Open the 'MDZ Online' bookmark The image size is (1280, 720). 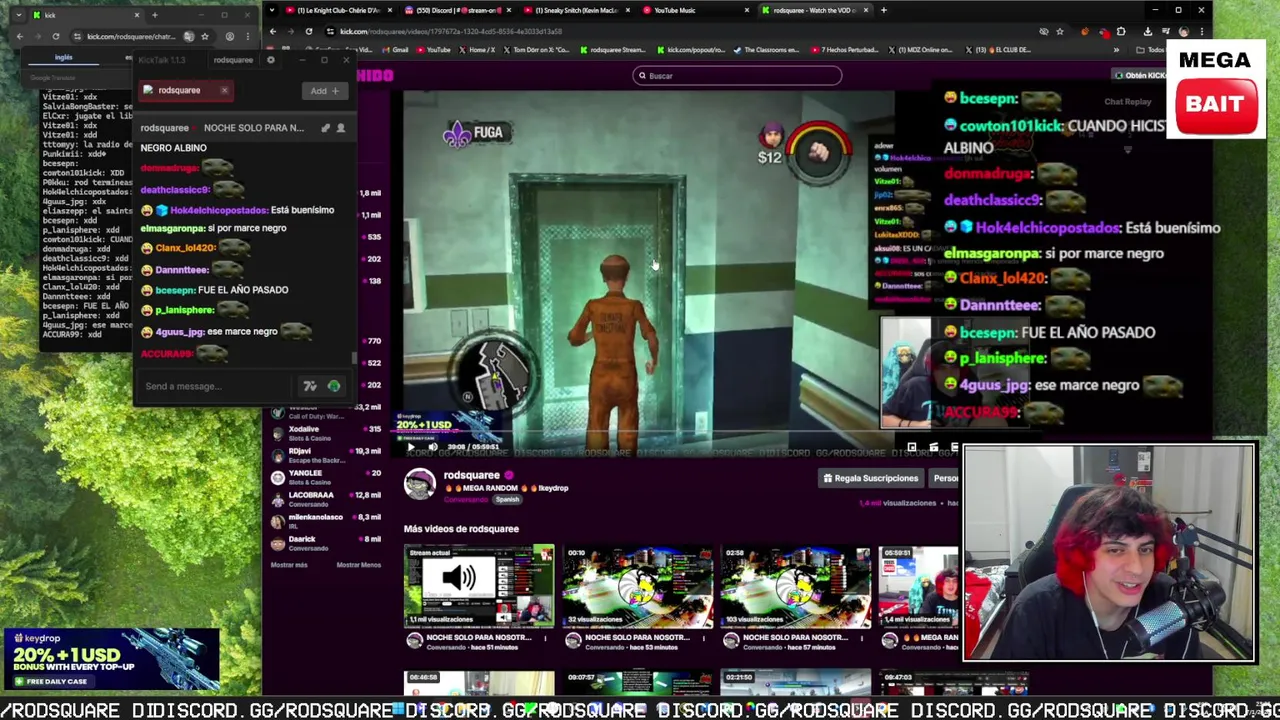[920, 50]
